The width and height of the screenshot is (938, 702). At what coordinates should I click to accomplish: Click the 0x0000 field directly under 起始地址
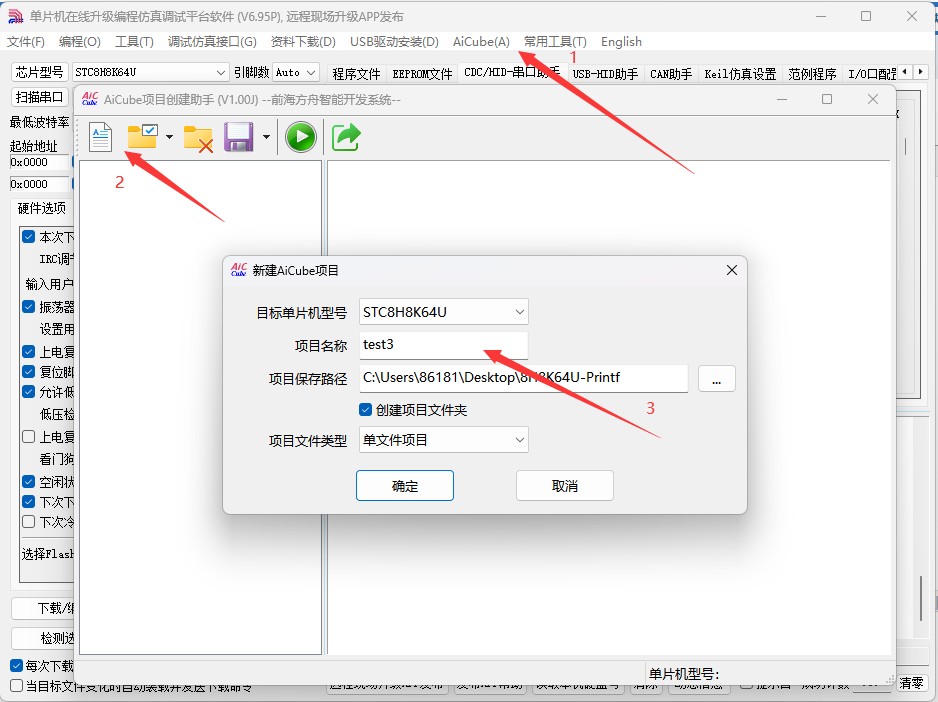click(x=39, y=162)
